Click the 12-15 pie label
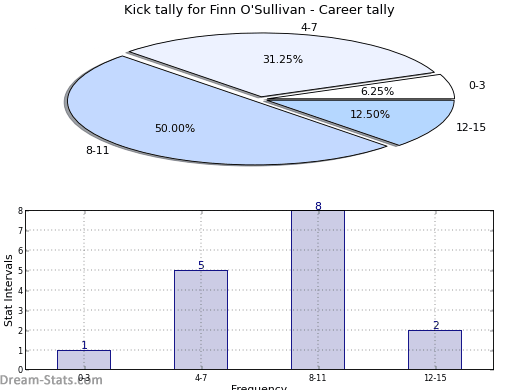This screenshot has width=520, height=390. [x=471, y=127]
